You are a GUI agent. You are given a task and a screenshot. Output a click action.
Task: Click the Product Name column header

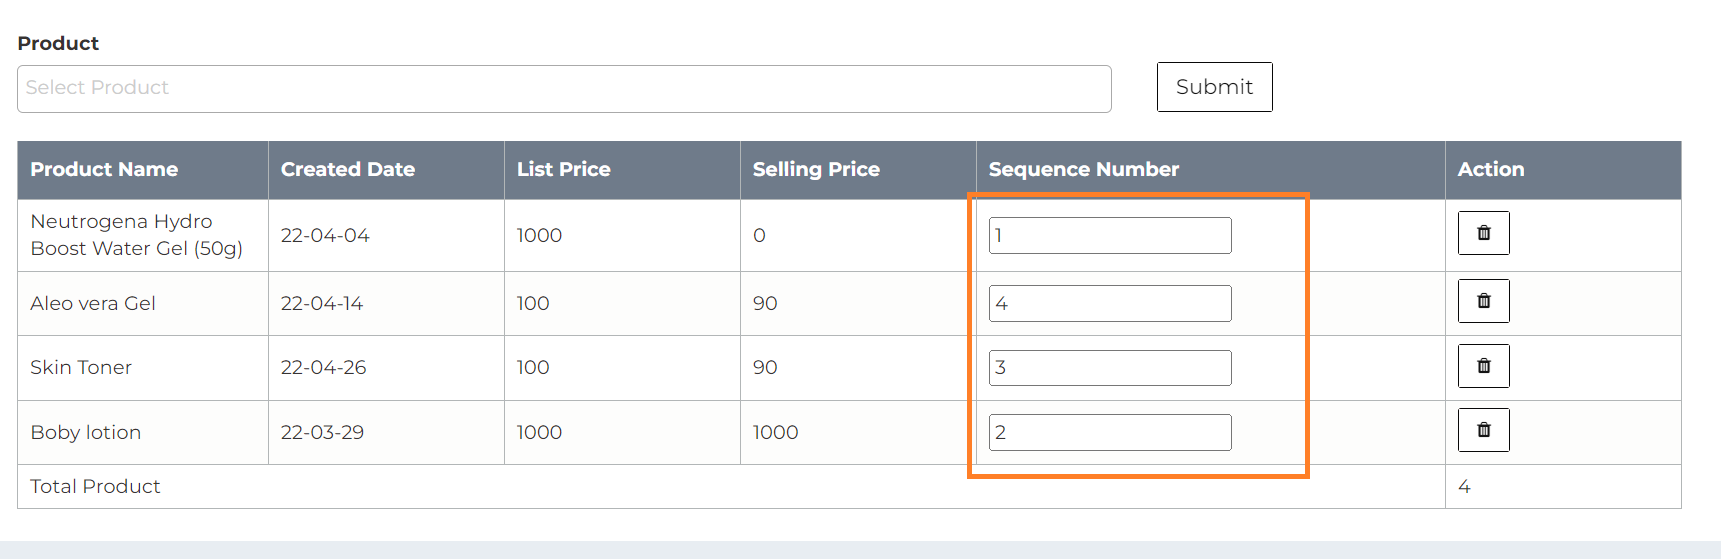(x=104, y=170)
